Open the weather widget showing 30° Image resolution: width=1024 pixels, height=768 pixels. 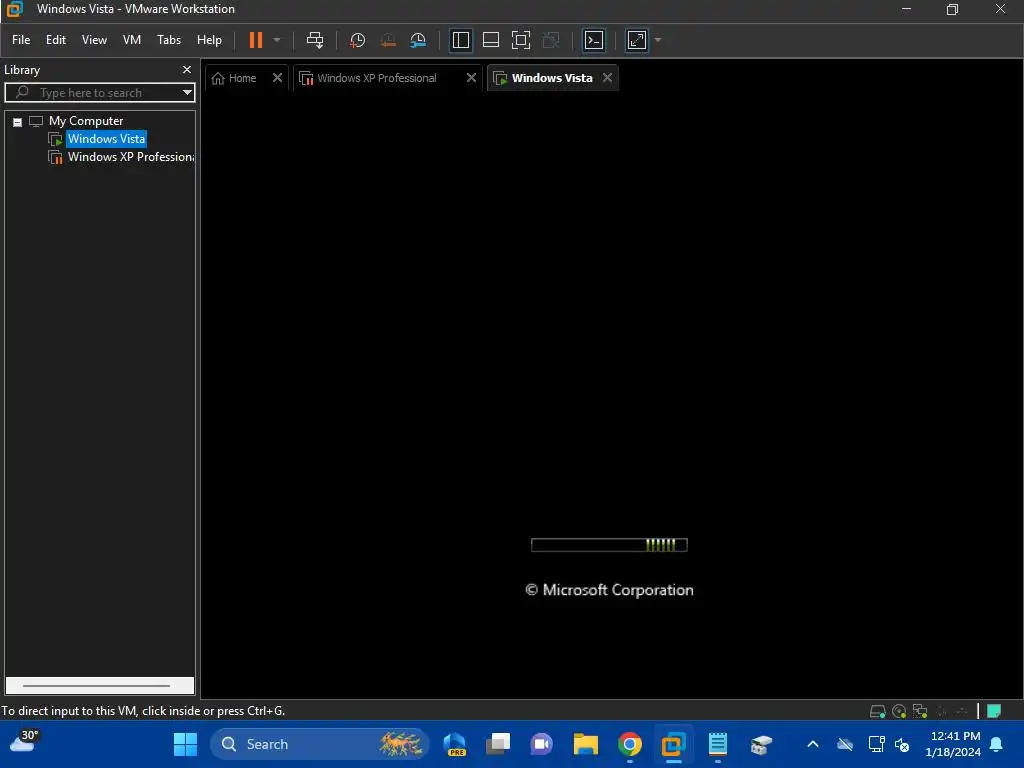24,743
